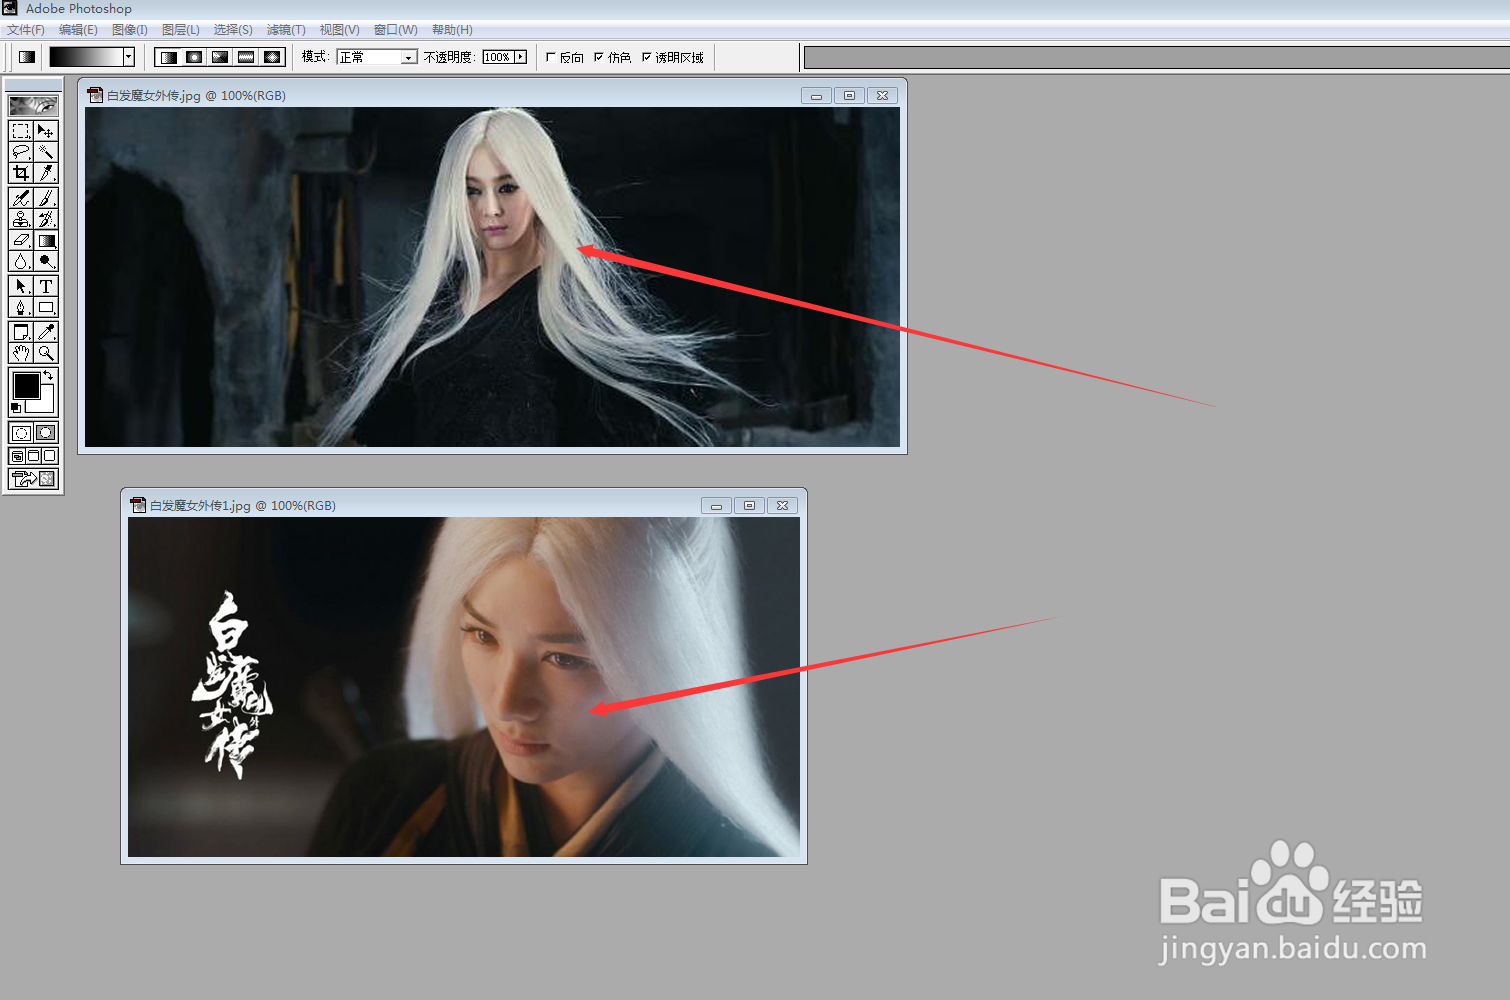
Task: Enable the 反向 reverse checkbox
Action: 550,57
